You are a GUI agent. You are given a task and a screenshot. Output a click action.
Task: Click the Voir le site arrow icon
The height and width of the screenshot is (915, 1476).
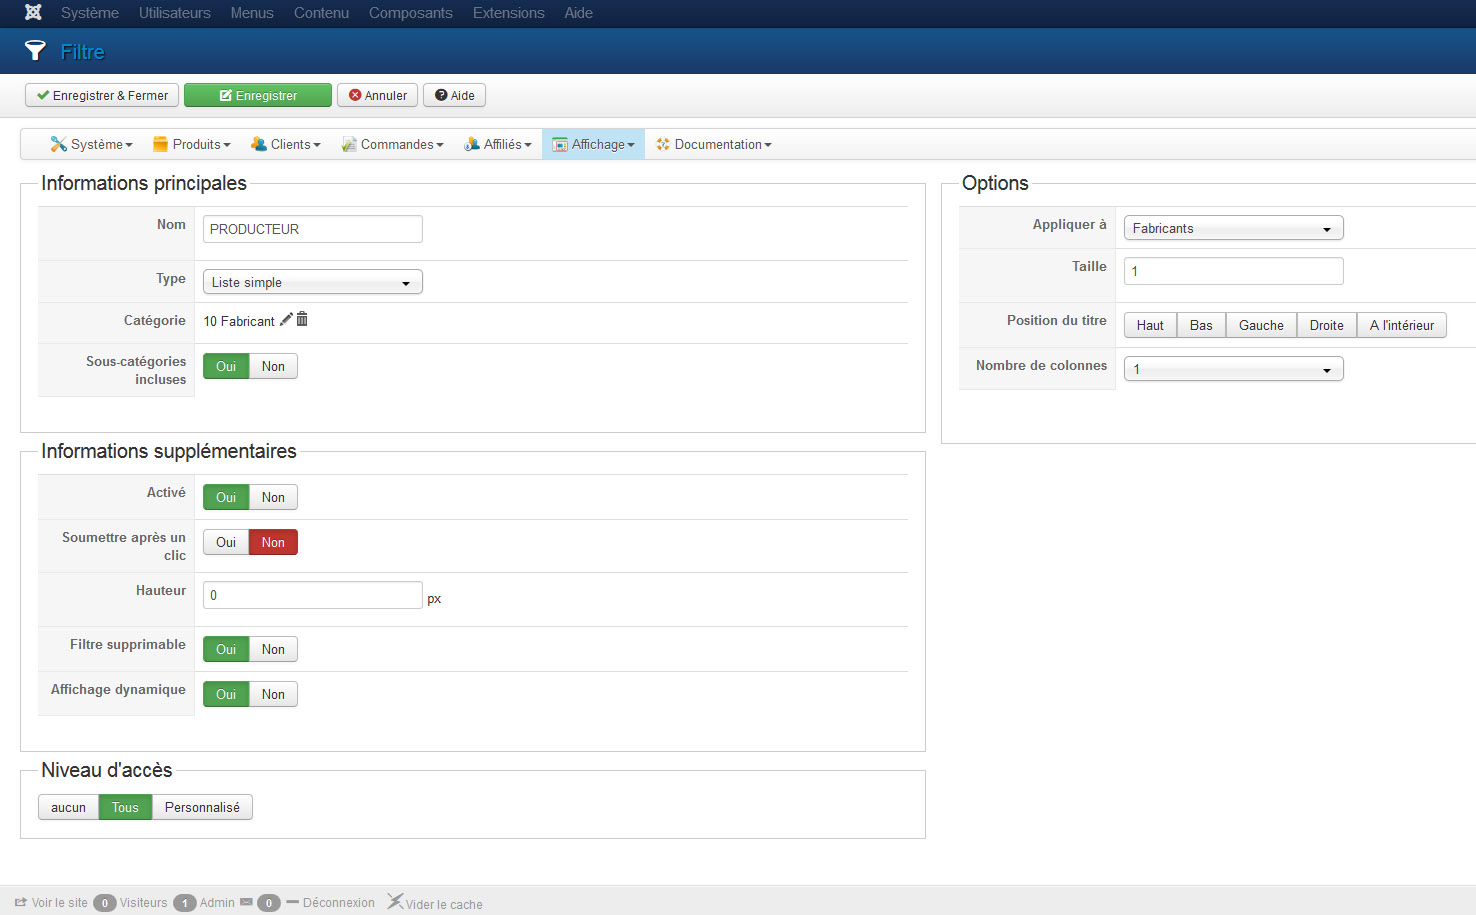pos(21,902)
